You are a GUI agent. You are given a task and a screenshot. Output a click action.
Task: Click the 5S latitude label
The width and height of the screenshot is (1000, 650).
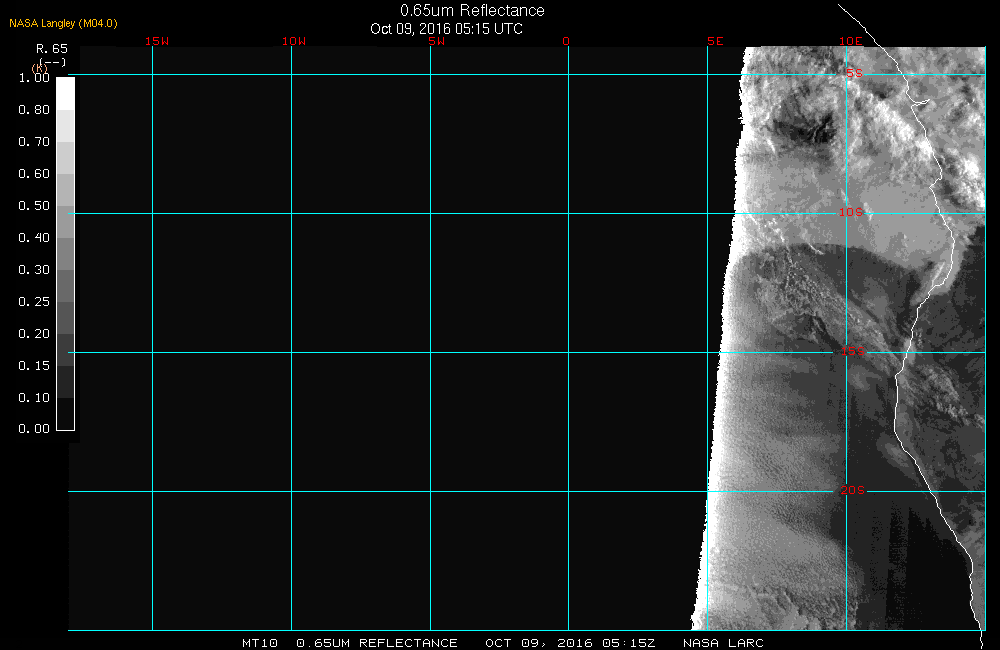point(854,73)
